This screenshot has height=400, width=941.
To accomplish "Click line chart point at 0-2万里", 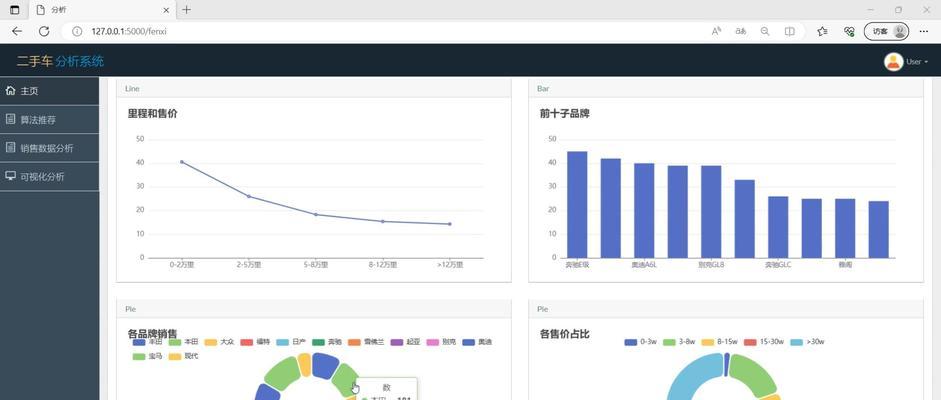I will tap(181, 162).
